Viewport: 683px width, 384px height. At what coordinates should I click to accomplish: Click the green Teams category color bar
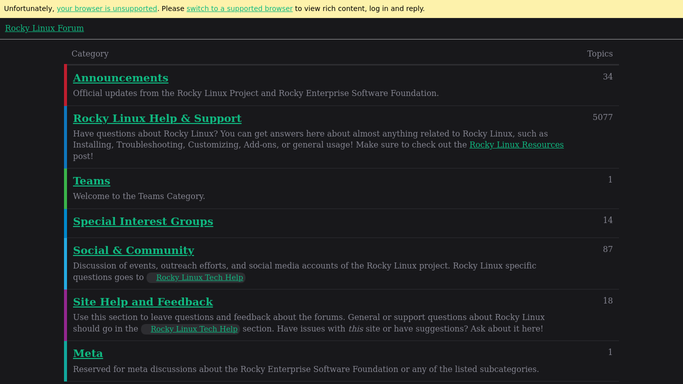pyautogui.click(x=65, y=189)
